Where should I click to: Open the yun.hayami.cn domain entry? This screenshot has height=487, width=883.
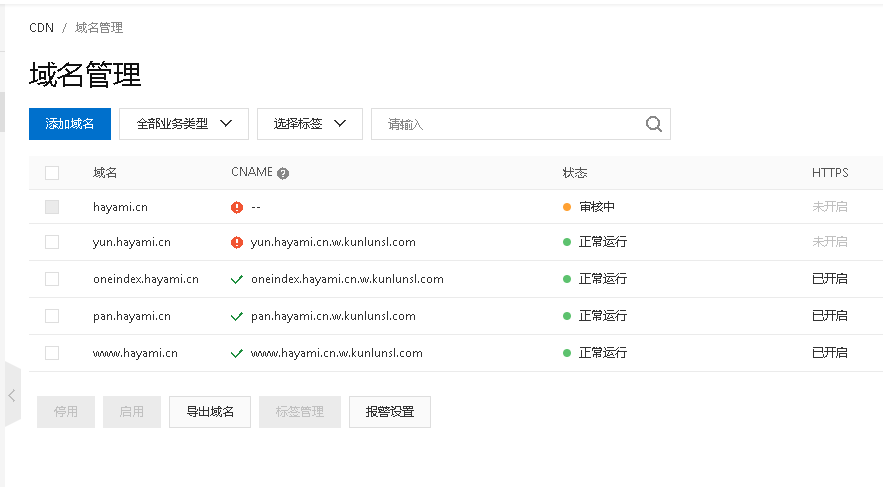tap(132, 242)
